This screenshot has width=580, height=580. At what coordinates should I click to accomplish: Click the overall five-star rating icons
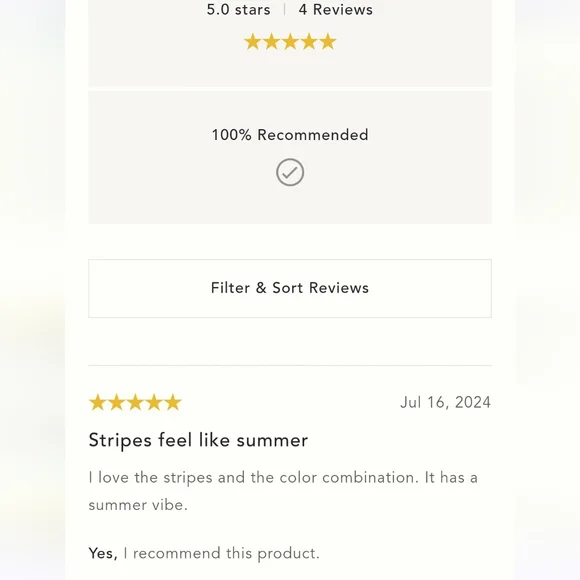coord(290,41)
